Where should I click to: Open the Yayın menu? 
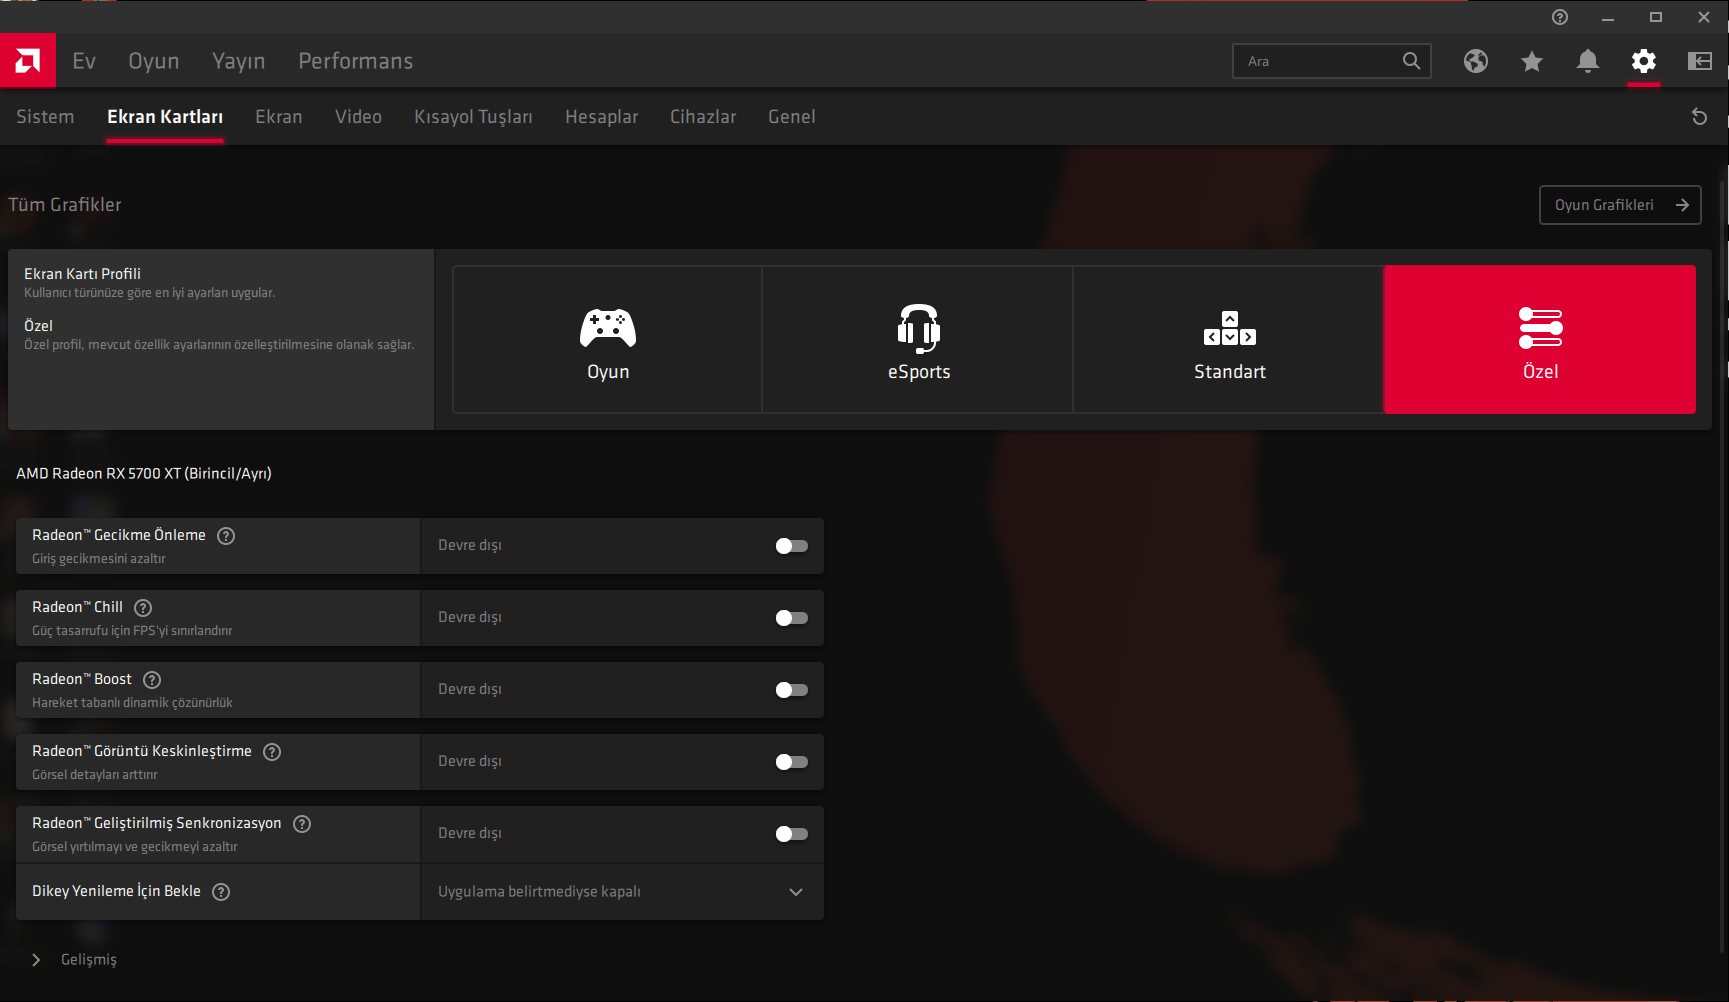click(x=239, y=61)
